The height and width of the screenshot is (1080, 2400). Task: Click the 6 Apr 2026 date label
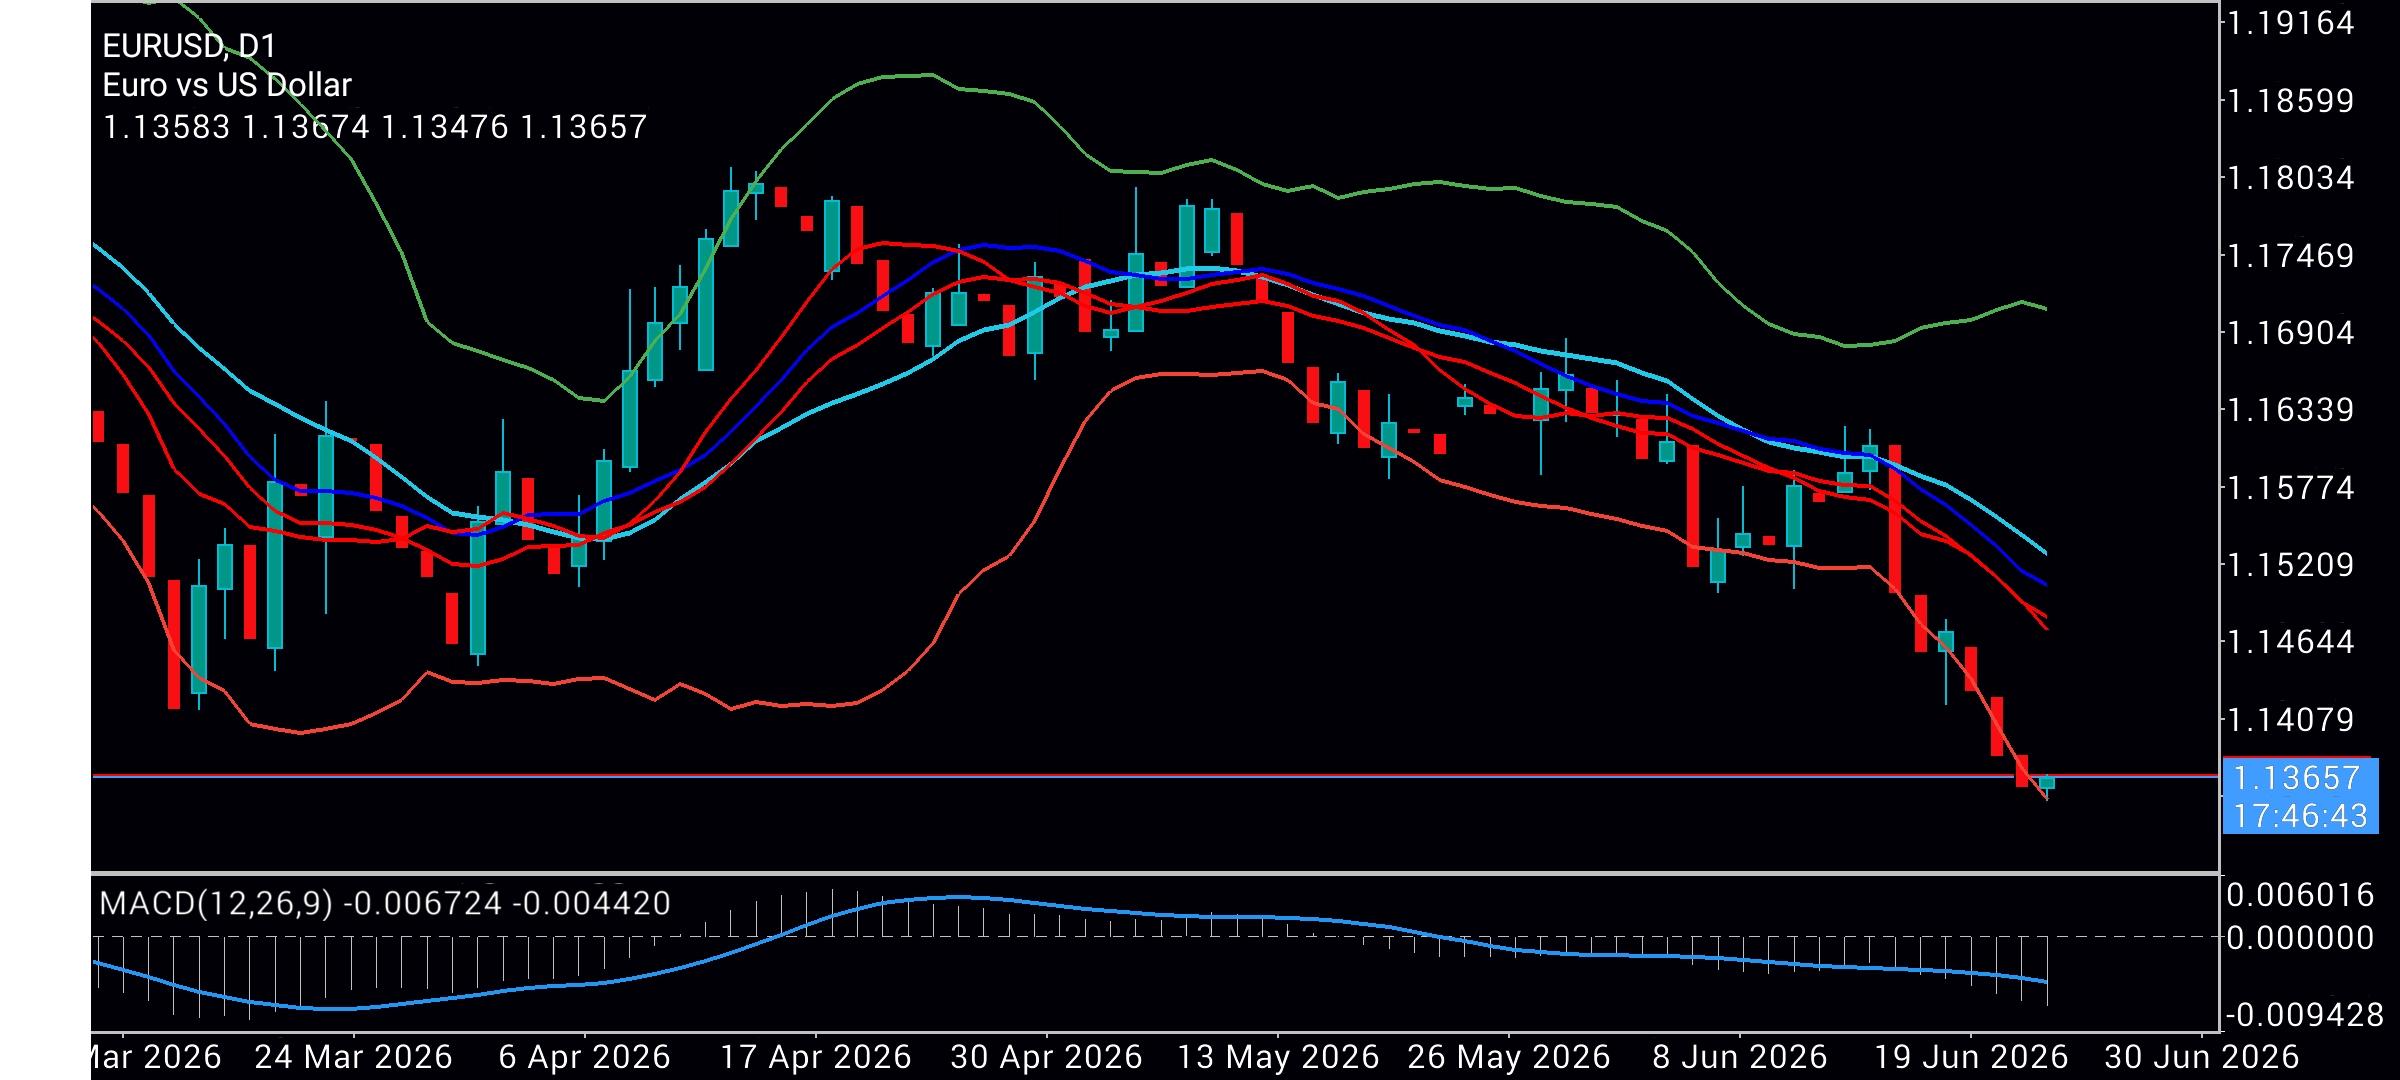click(584, 1057)
